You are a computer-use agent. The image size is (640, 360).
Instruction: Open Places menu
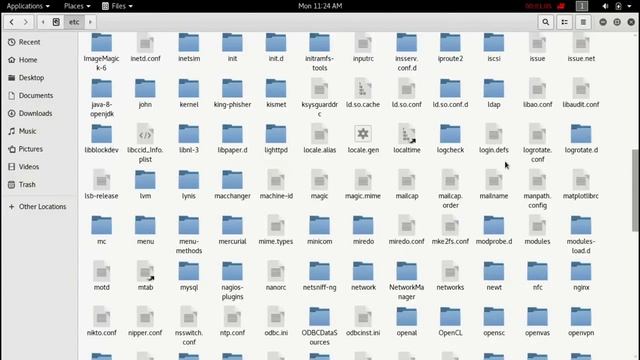pos(77,6)
